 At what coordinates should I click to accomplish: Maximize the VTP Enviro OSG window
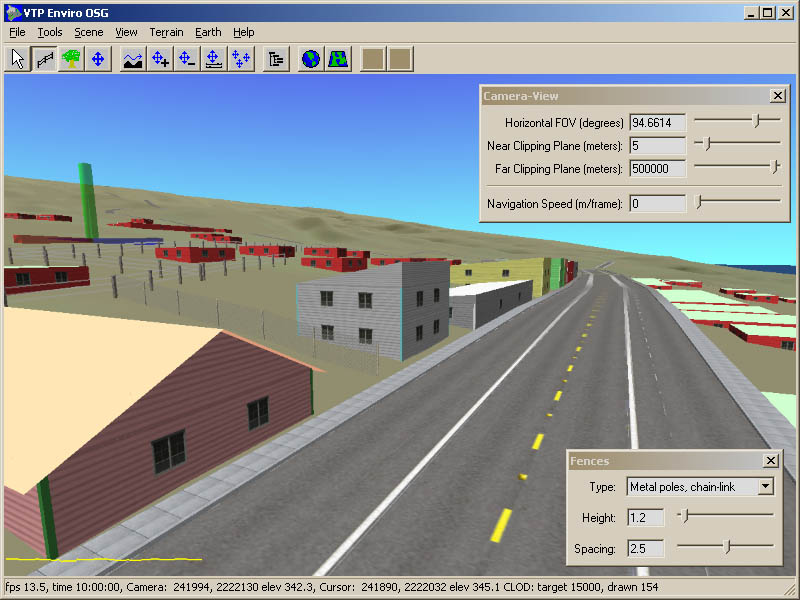(767, 13)
